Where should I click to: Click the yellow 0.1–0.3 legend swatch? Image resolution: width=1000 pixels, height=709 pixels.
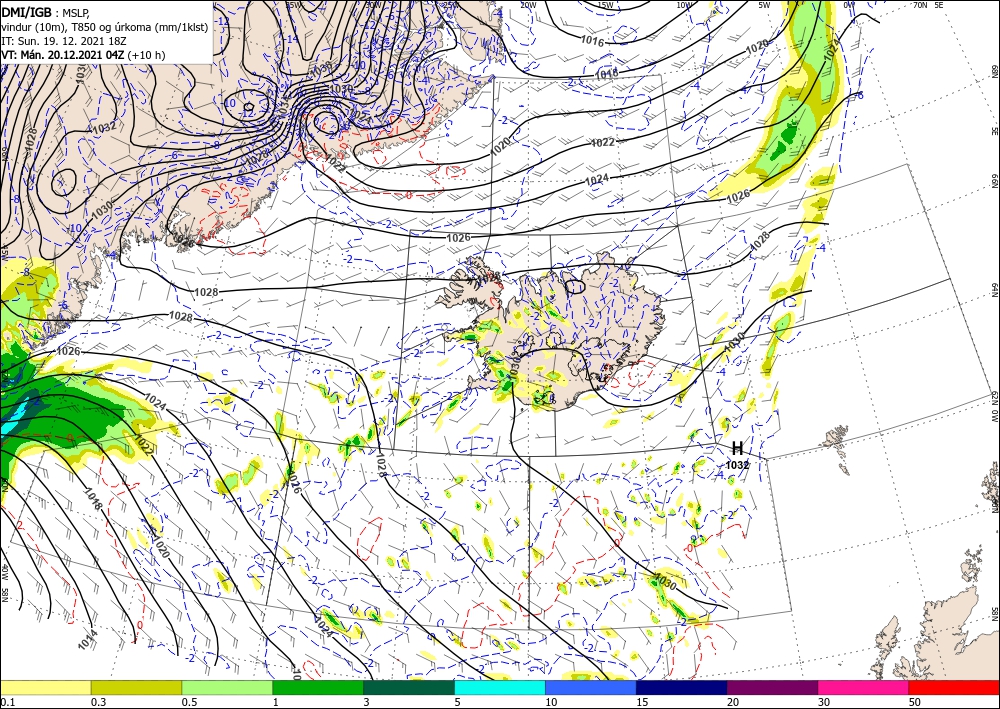[x=45, y=687]
